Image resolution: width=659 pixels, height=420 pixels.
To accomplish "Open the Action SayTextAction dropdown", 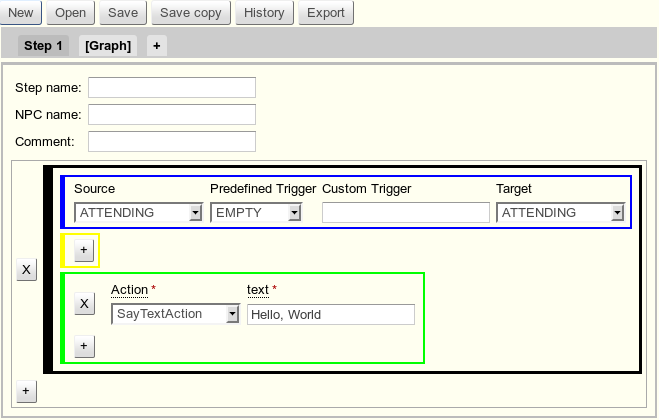I will coord(175,314).
